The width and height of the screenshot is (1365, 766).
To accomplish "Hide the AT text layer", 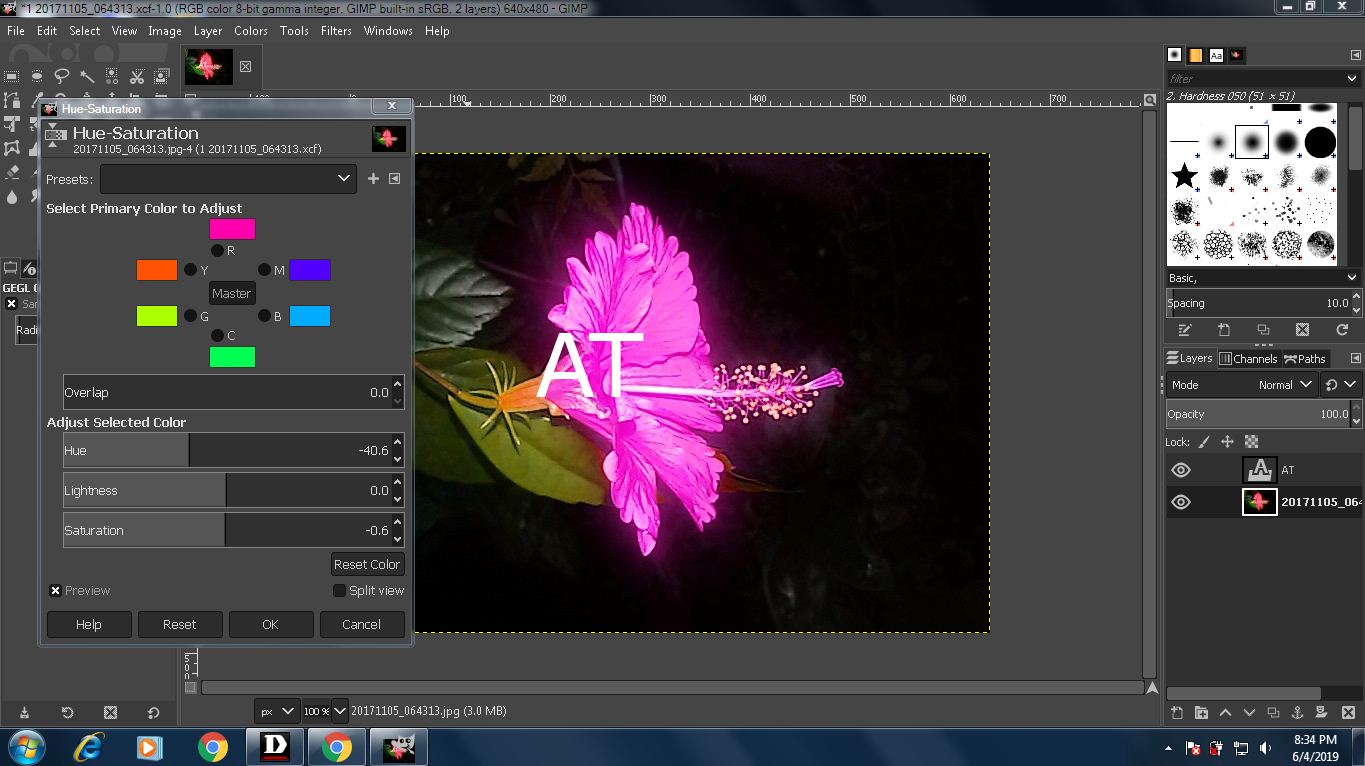I will [1181, 470].
